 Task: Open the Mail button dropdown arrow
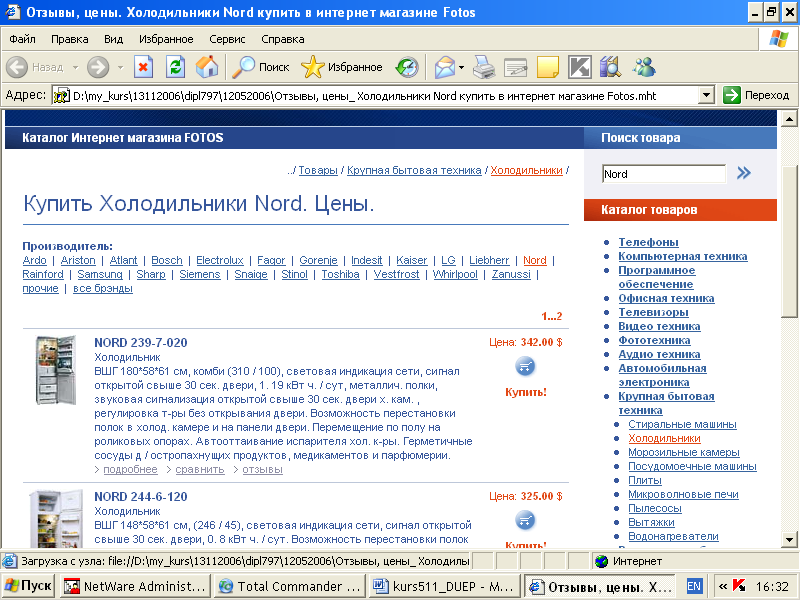461,67
